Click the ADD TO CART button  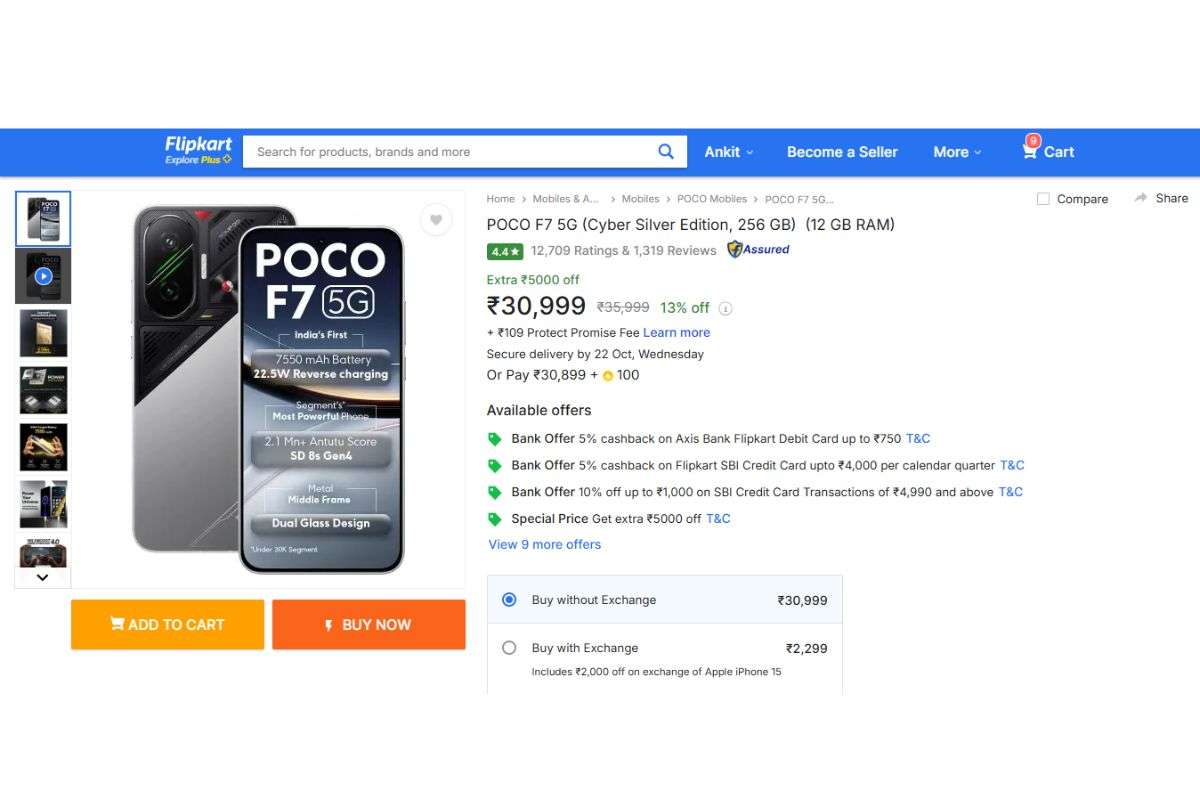pyautogui.click(x=167, y=624)
